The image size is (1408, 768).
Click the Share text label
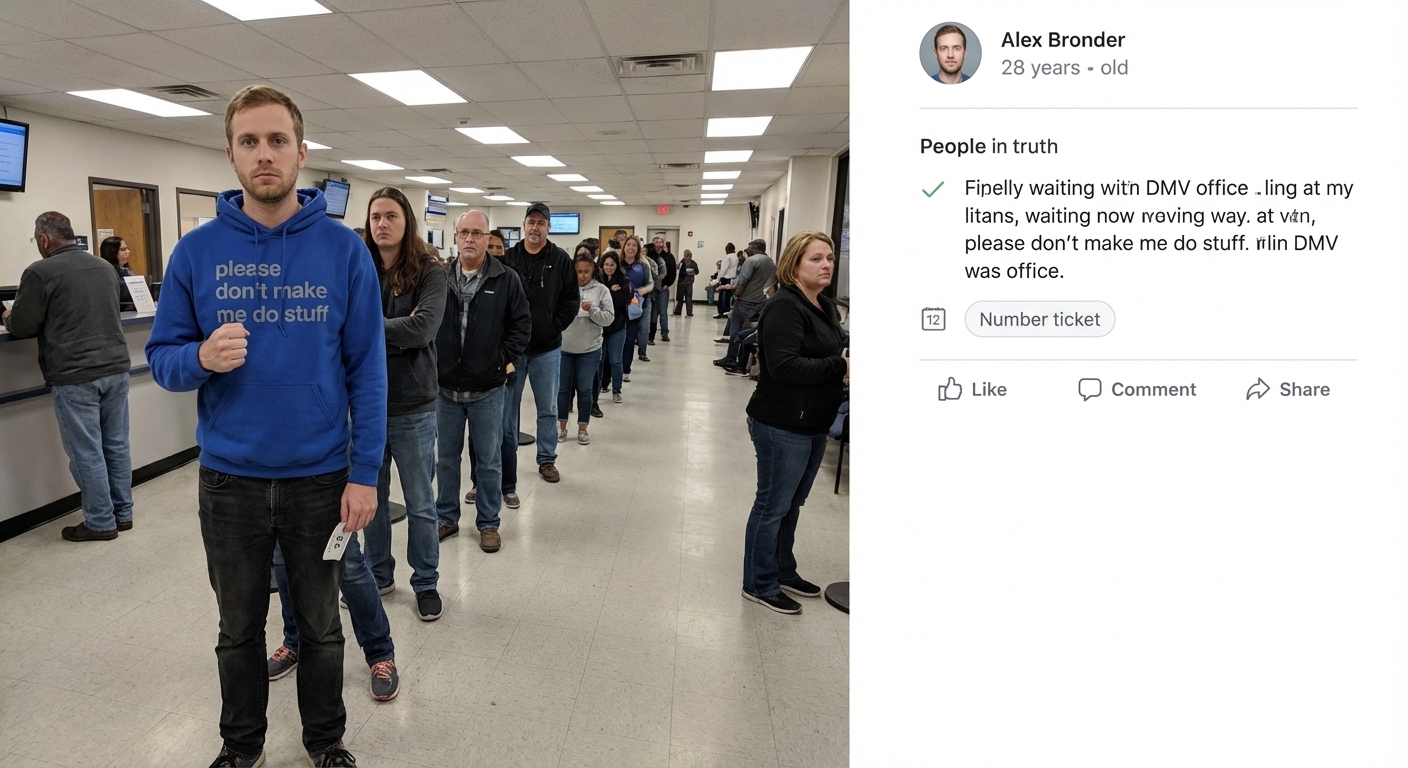[x=1304, y=390]
